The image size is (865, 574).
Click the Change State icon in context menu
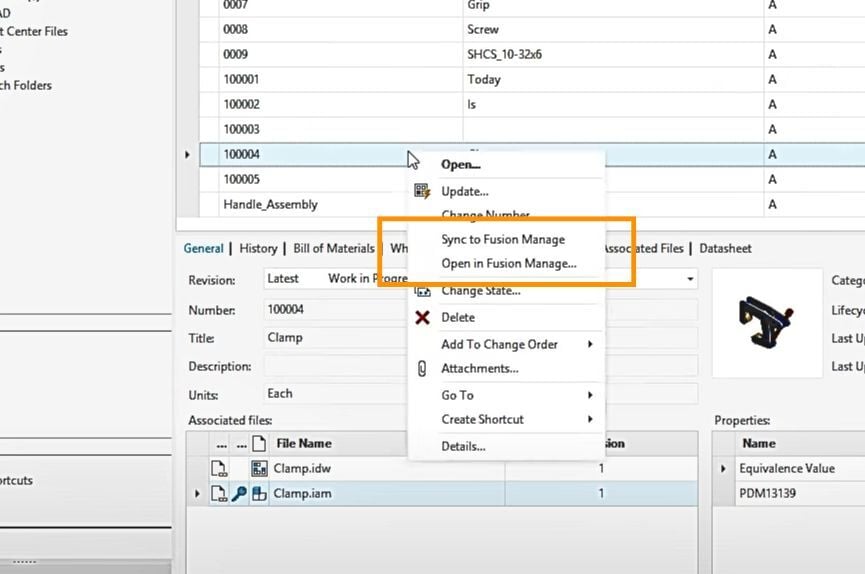click(422, 291)
